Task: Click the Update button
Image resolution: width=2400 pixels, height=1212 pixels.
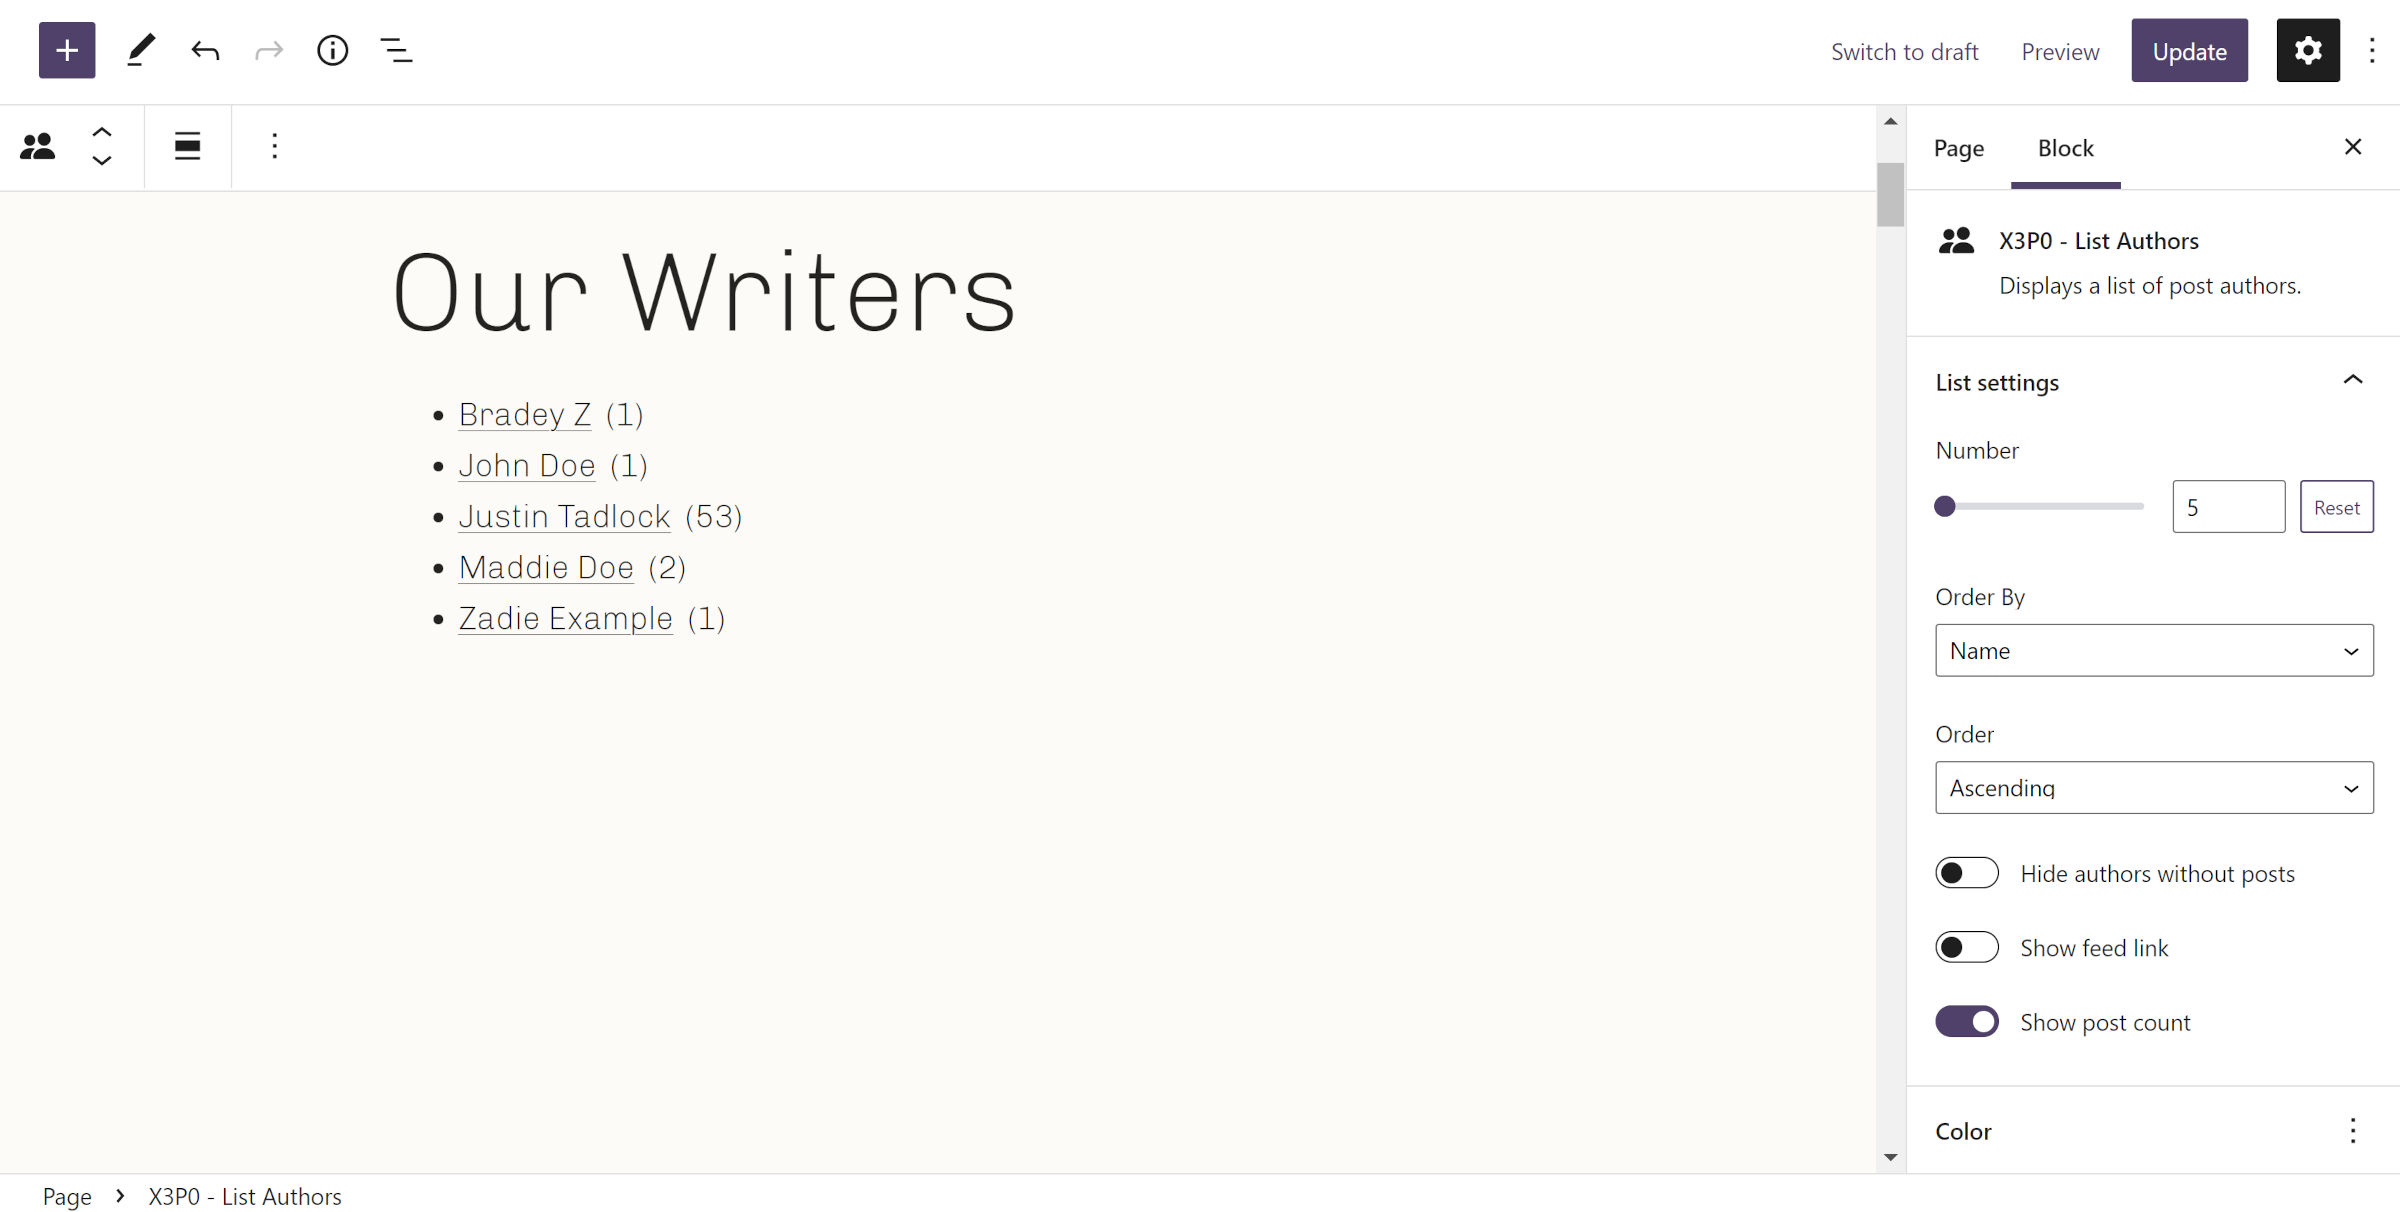Action: click(x=2189, y=50)
